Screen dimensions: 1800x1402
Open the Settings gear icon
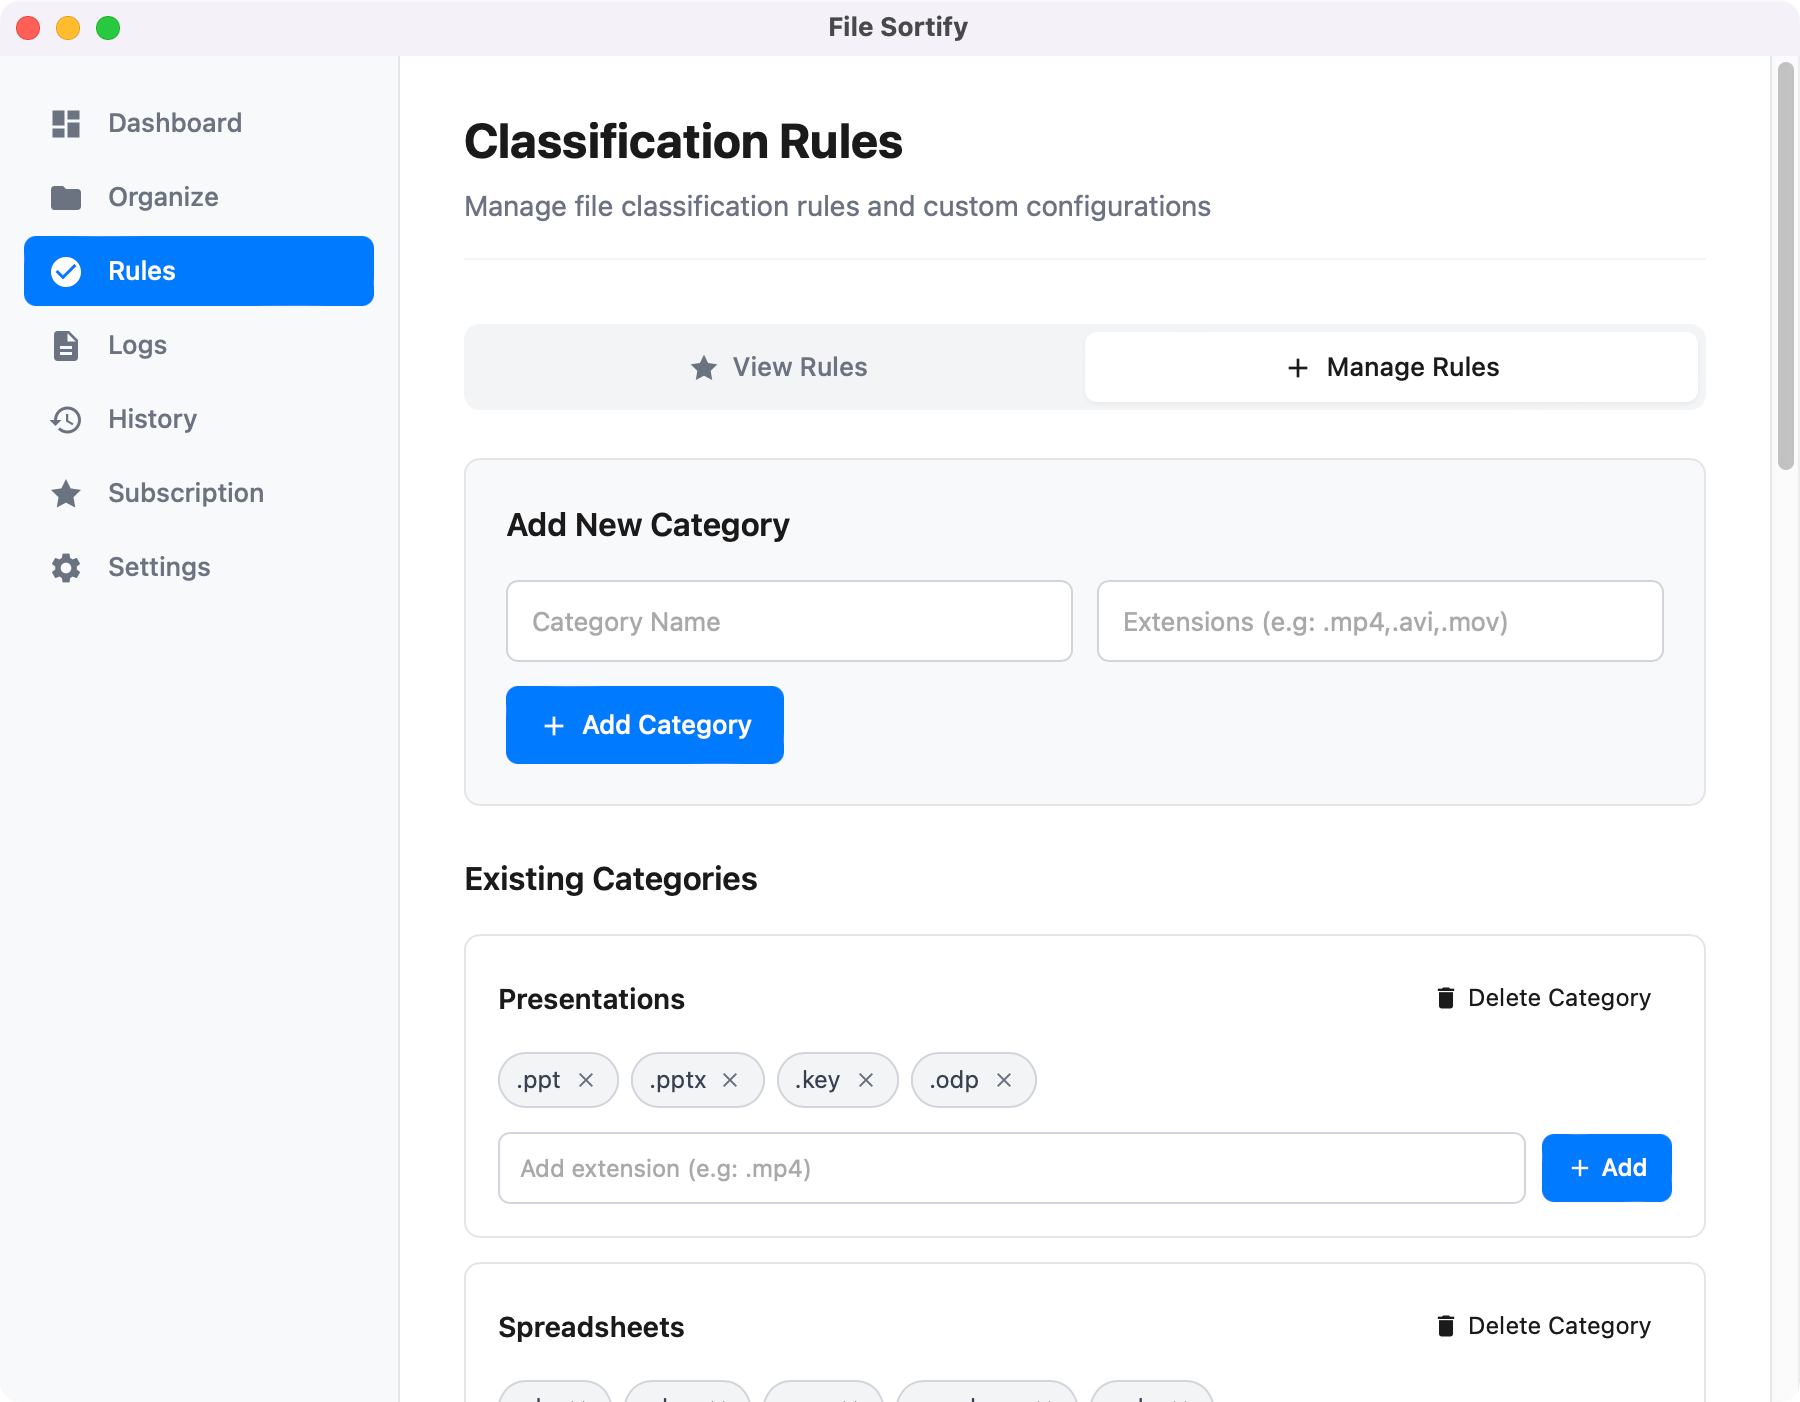66,567
